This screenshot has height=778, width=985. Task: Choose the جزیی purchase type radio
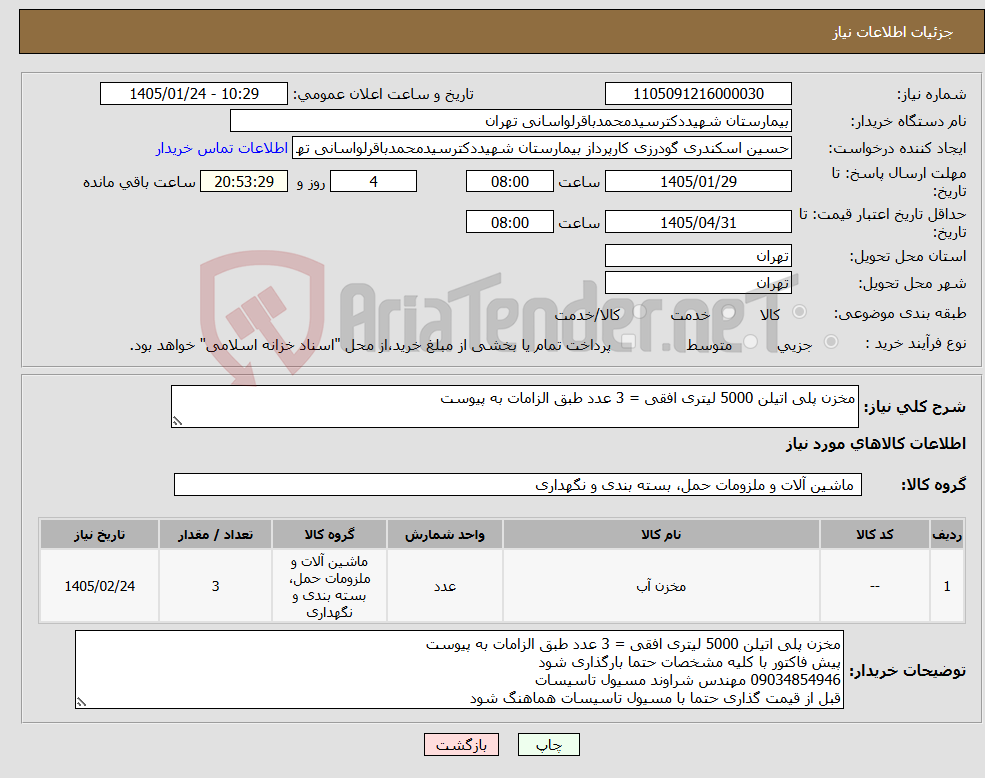830,342
